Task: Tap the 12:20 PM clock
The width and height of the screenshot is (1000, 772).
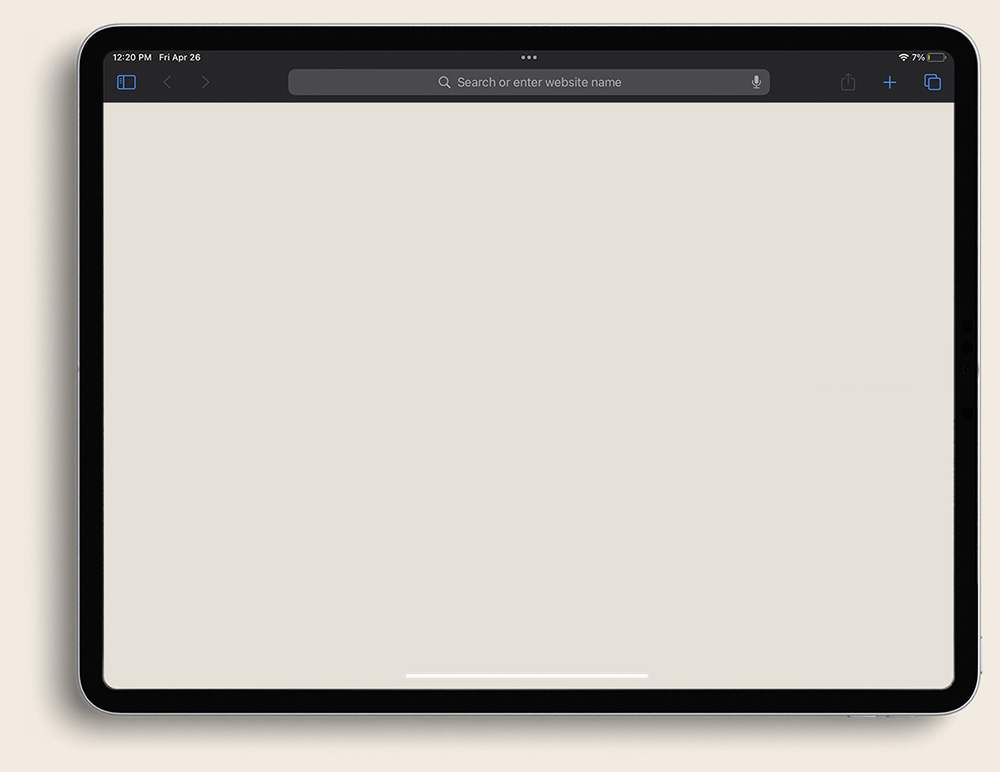Action: pyautogui.click(x=132, y=58)
